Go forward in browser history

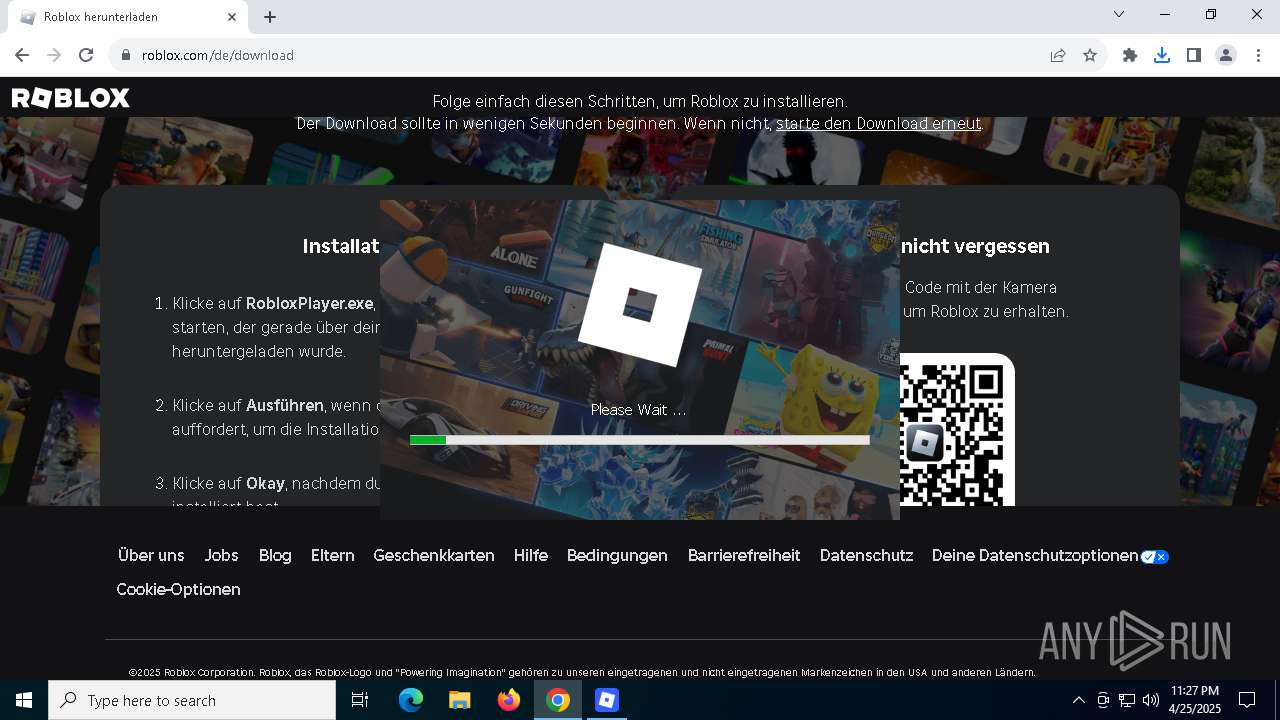(54, 55)
